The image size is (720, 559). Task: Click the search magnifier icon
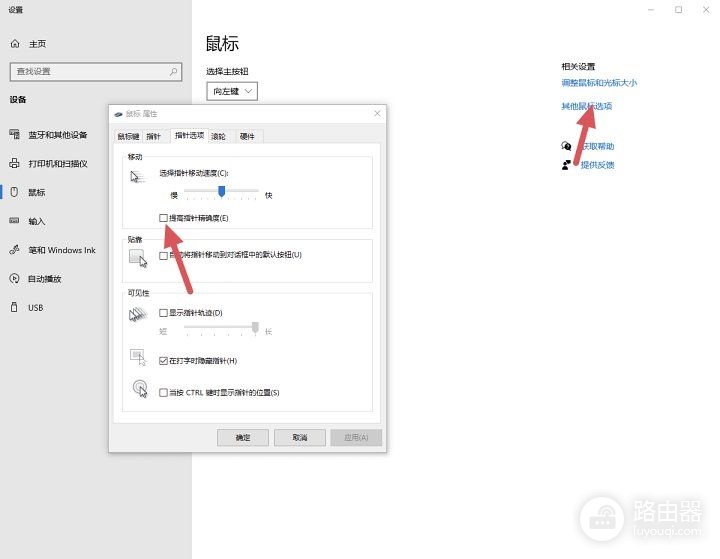pos(173,72)
